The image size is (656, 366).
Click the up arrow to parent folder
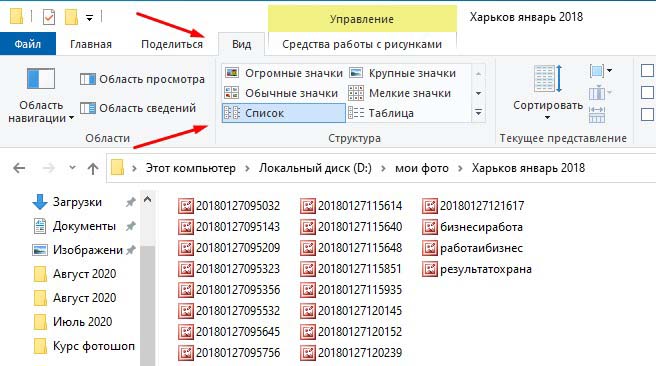[x=93, y=169]
